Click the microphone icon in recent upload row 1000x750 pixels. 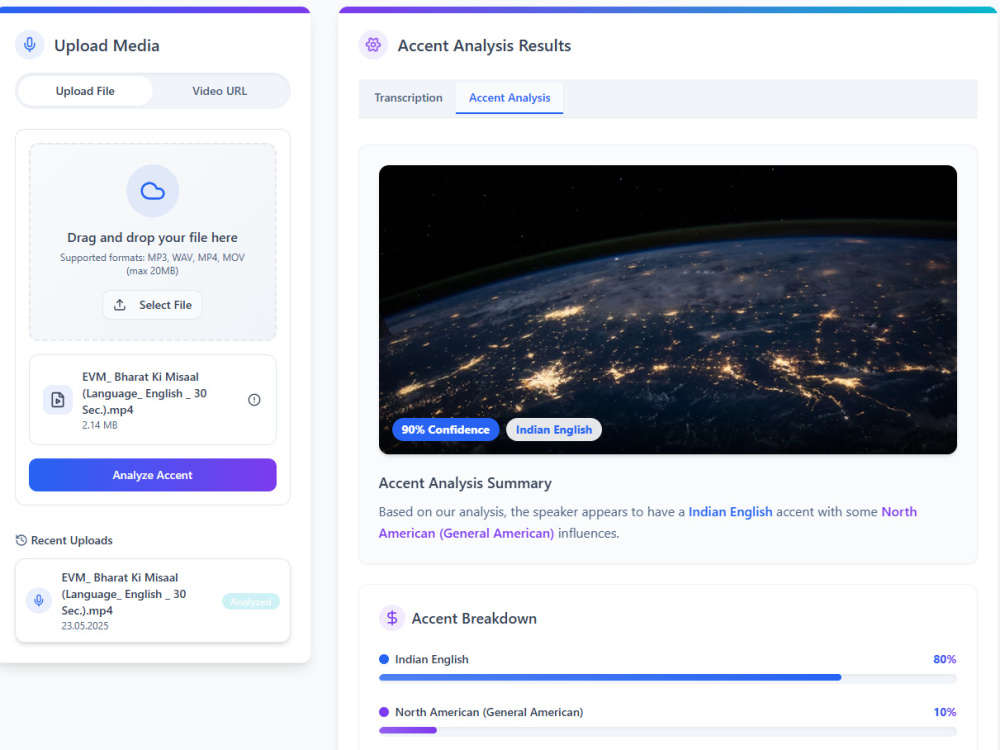coord(39,601)
